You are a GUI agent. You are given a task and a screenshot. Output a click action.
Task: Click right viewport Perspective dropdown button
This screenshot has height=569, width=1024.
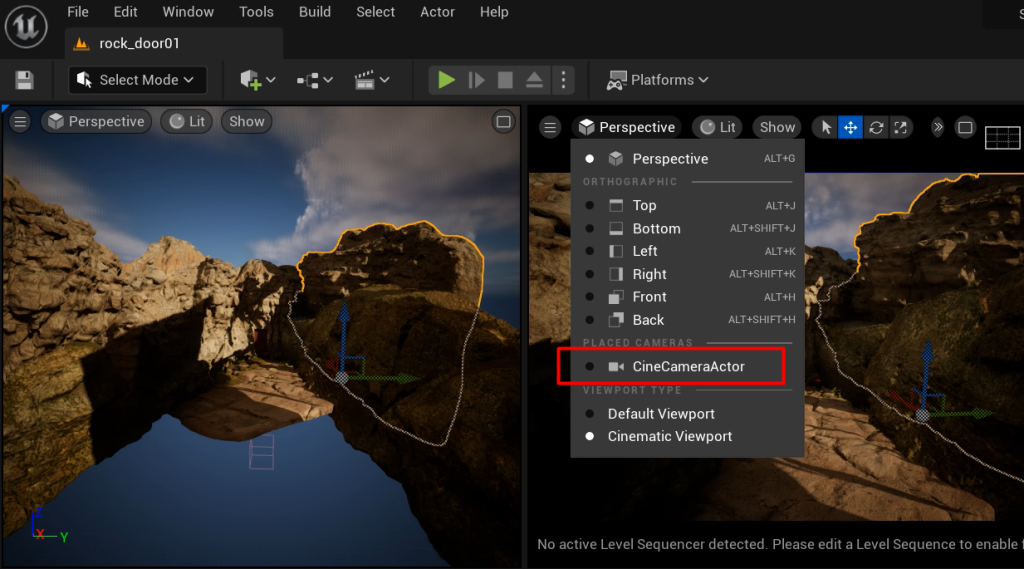[x=627, y=127]
